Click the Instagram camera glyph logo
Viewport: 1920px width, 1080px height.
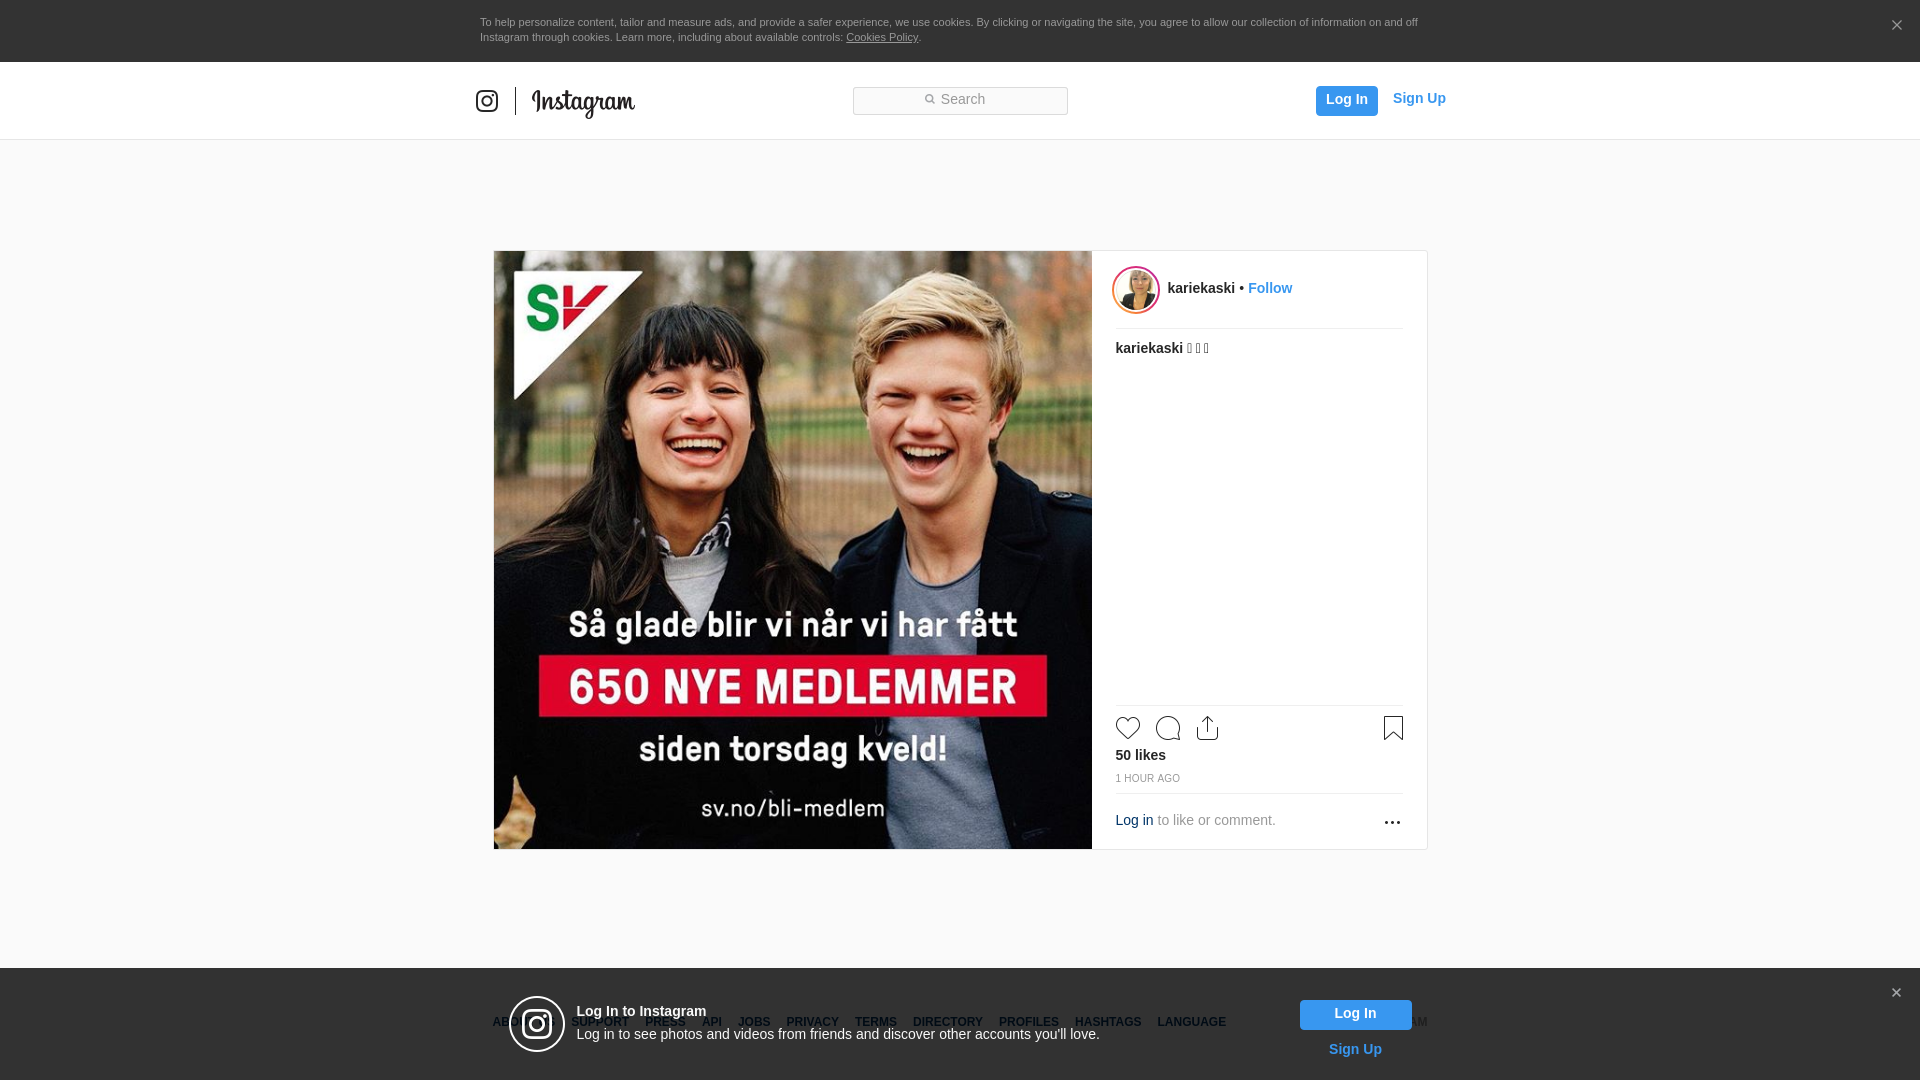(x=487, y=101)
